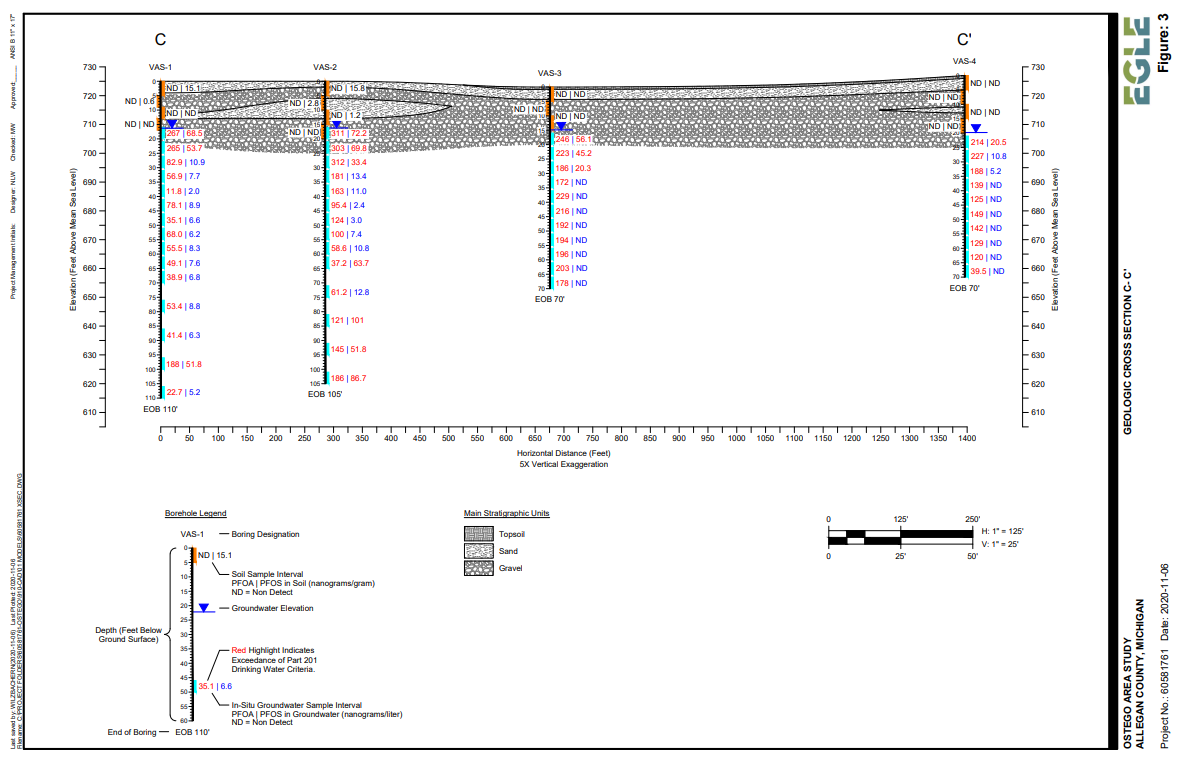Image resolution: width=1177 pixels, height=762 pixels.
Task: Click the VAS-2 boring label
Action: click(x=325, y=68)
